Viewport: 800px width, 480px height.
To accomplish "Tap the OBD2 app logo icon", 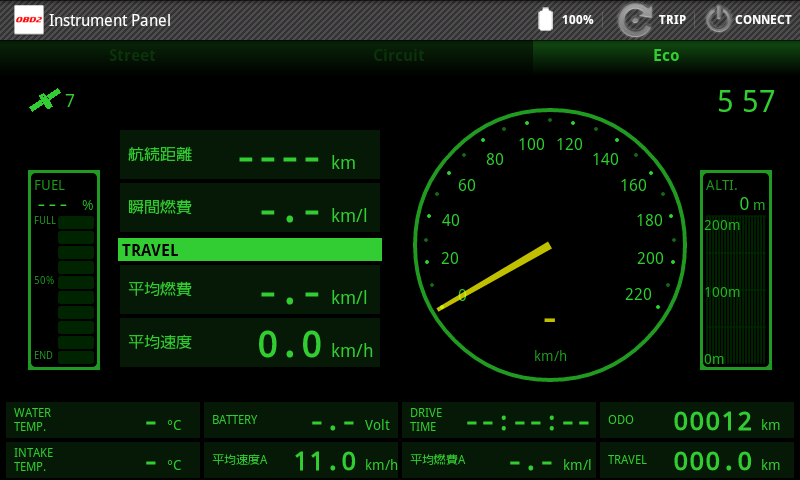I will click(29, 20).
